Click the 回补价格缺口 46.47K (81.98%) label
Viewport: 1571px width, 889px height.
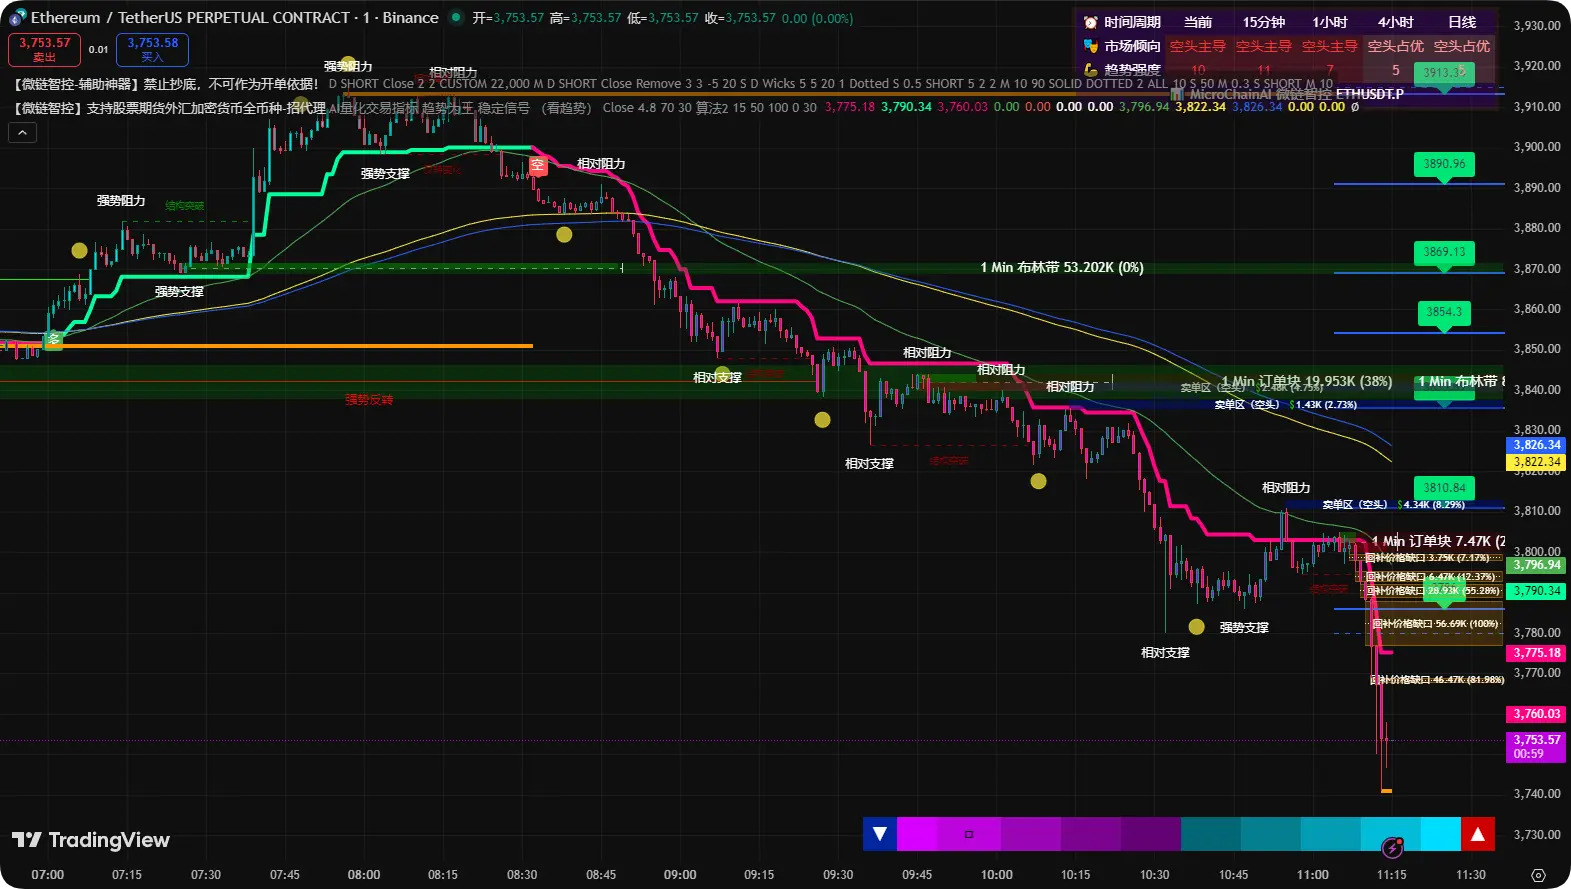coord(1437,680)
